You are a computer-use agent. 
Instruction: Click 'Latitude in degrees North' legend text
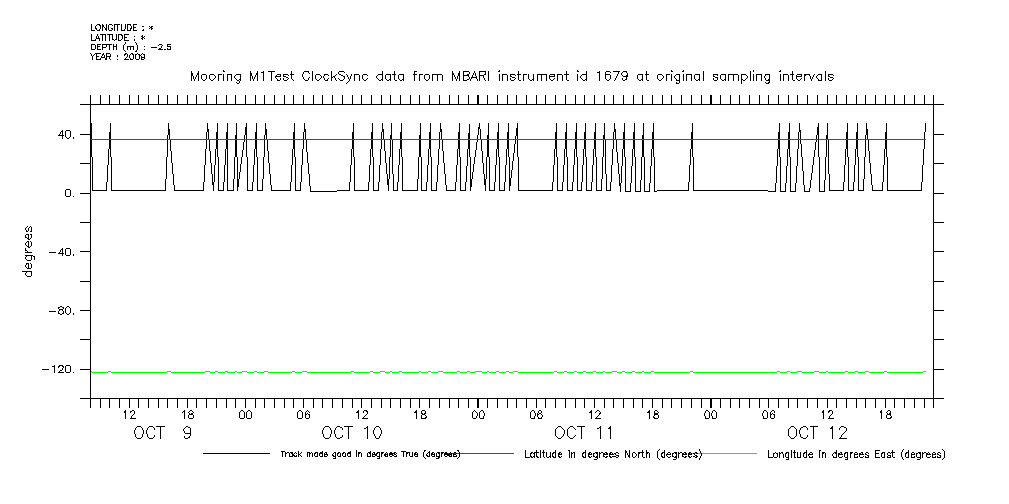(x=613, y=454)
